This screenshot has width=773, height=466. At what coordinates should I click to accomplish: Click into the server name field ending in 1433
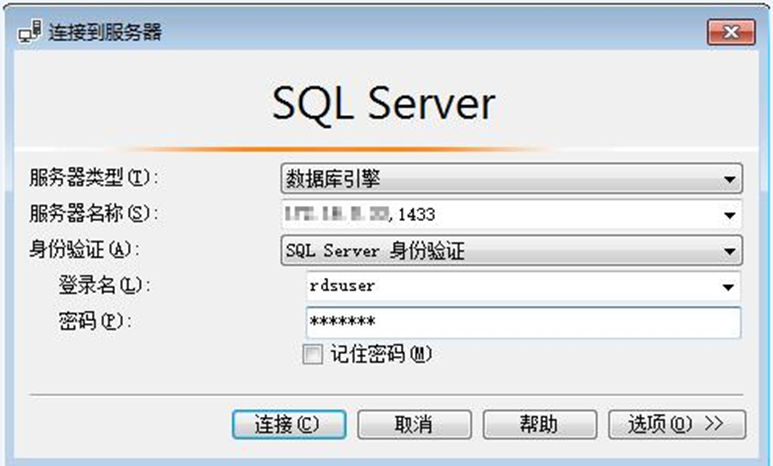point(500,214)
